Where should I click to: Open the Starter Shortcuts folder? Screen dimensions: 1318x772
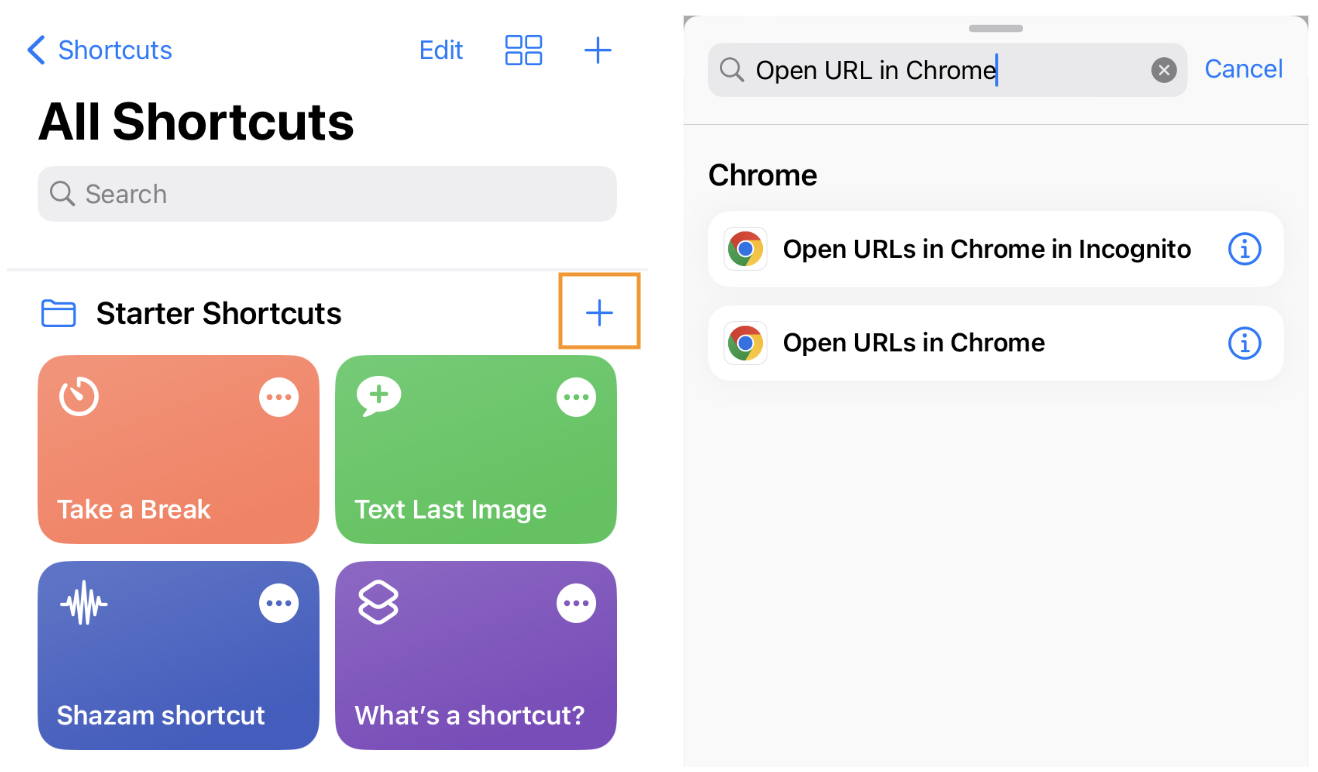tap(191, 313)
